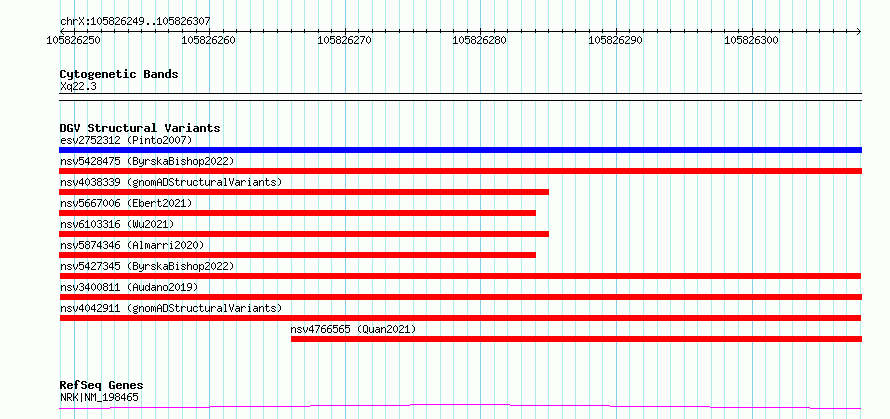Viewport: 890px width, 419px height.
Task: Open nsv4042911 (gnomADStructuralVariants) label
Action: coord(171,308)
